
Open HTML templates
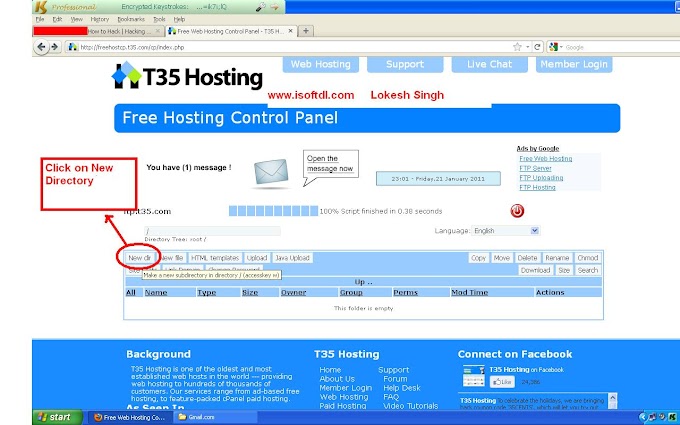coord(215,258)
